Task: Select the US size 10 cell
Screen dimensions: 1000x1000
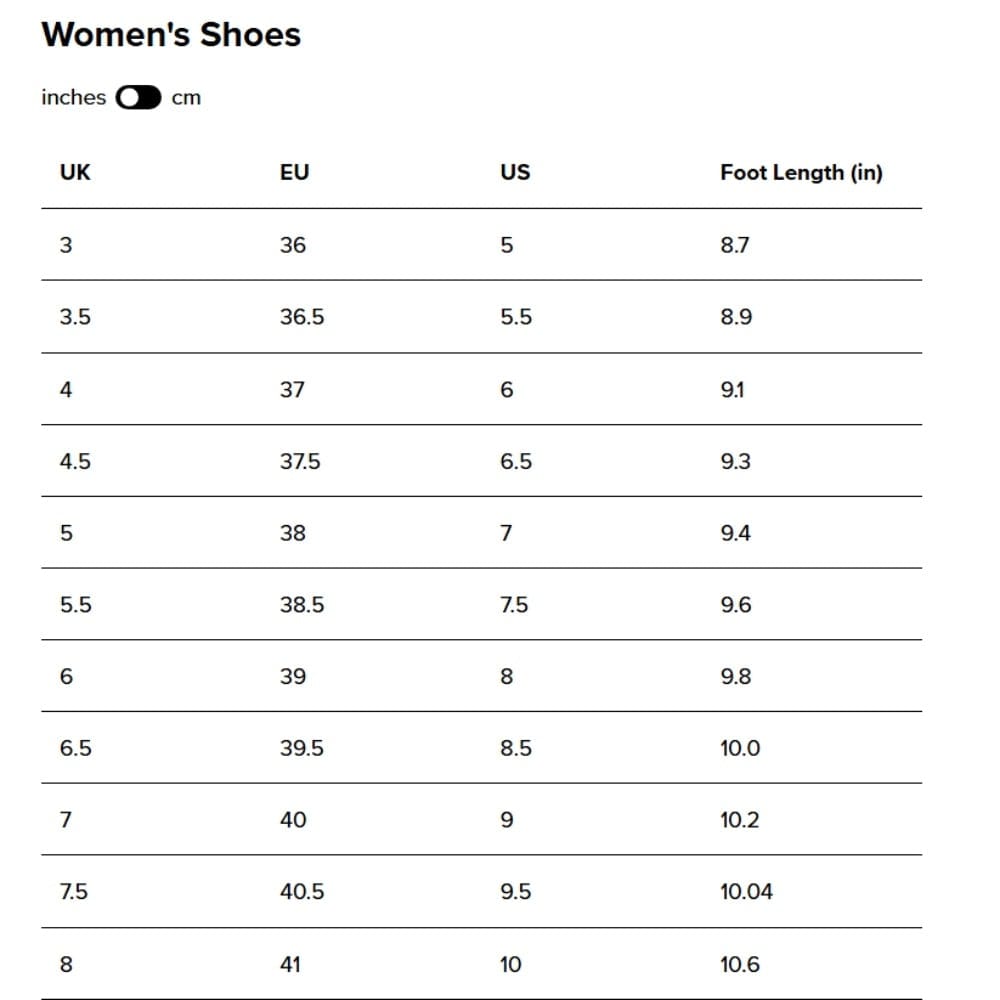Action: [510, 964]
